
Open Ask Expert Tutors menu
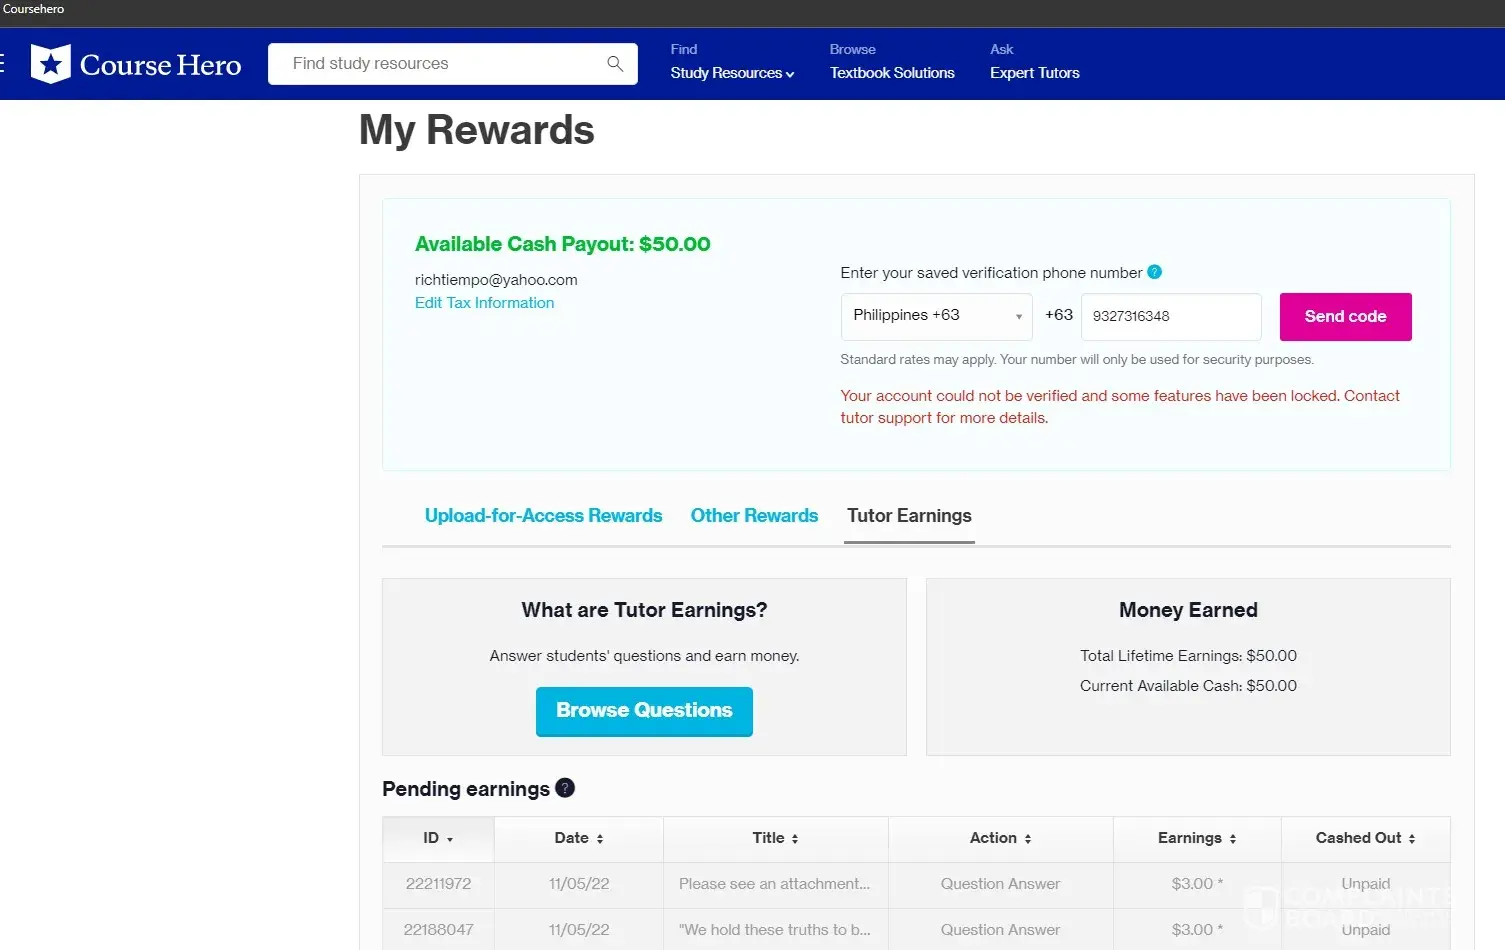(x=1034, y=73)
